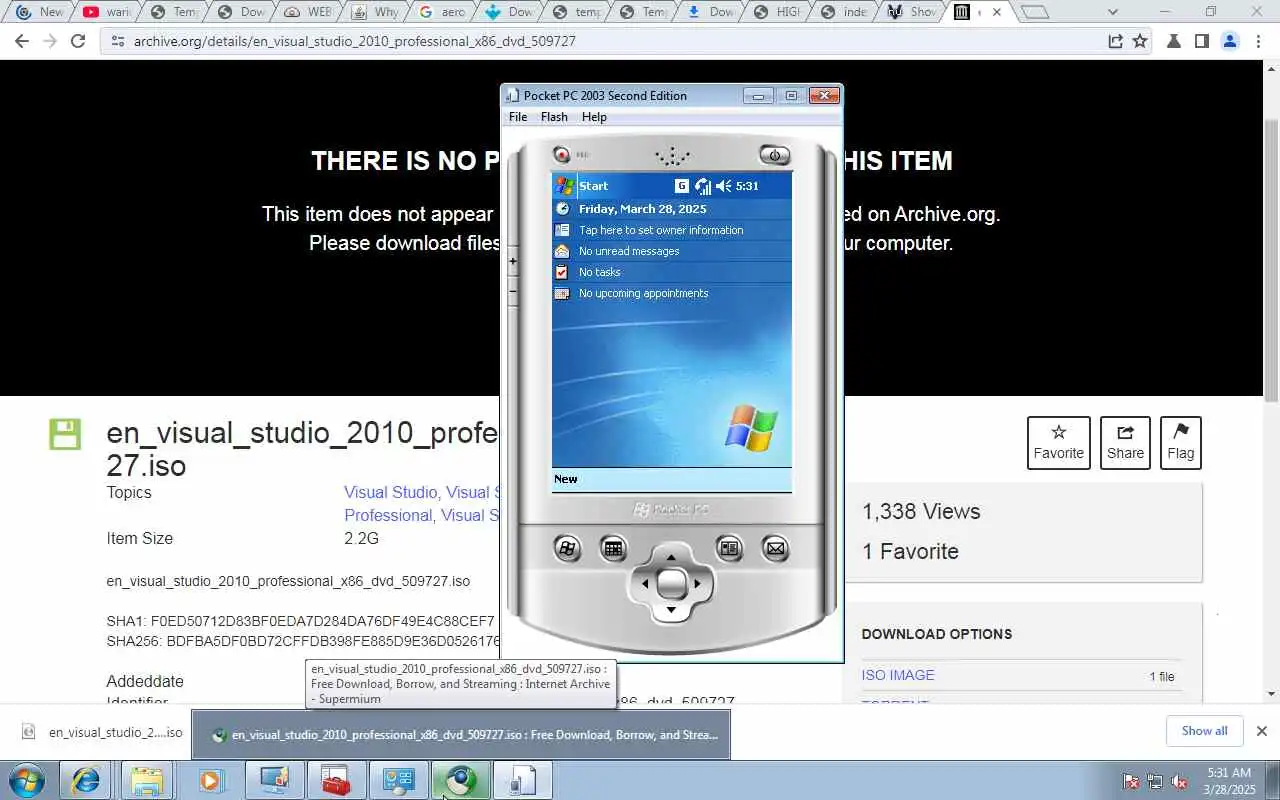
Task: Tap the G network status icon
Action: coord(682,186)
